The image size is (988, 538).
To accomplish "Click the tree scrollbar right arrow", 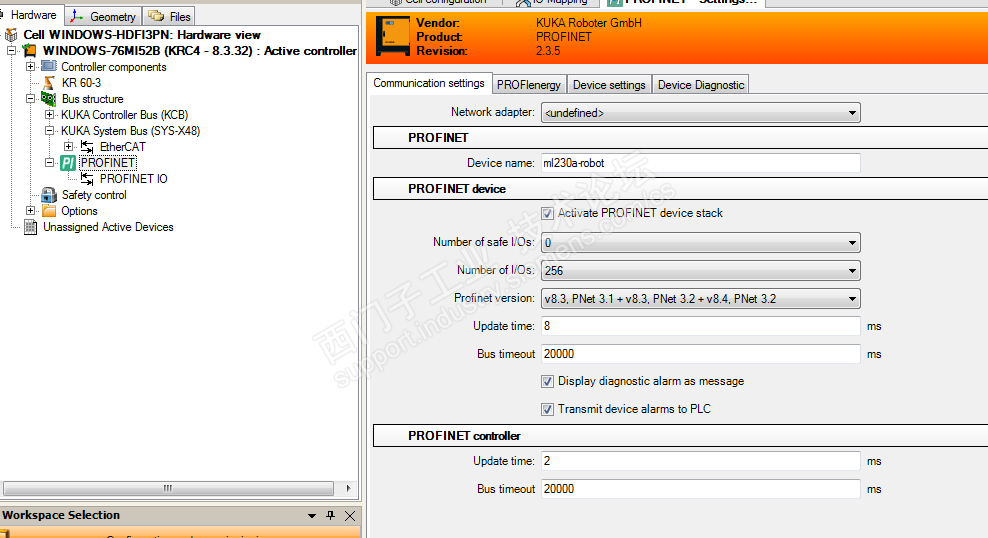I will click(348, 488).
